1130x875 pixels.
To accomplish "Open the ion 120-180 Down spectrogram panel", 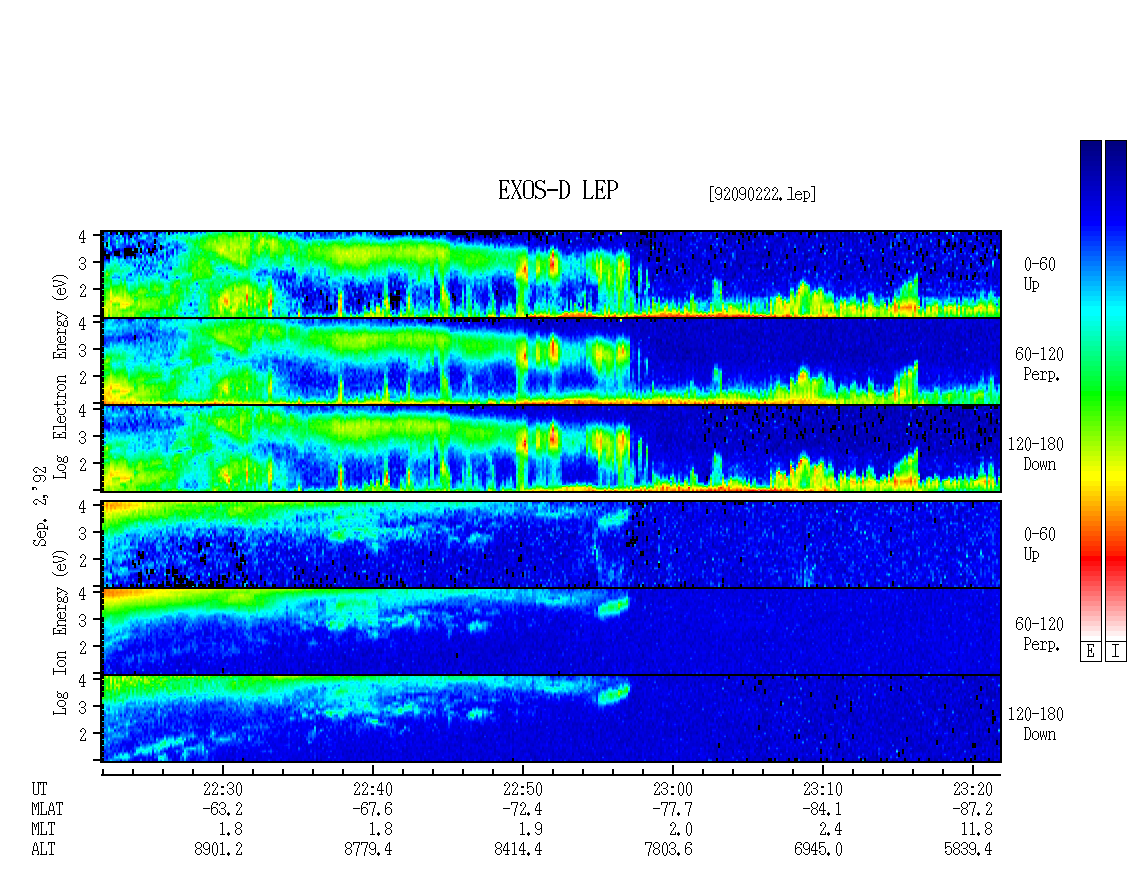I will point(551,719).
